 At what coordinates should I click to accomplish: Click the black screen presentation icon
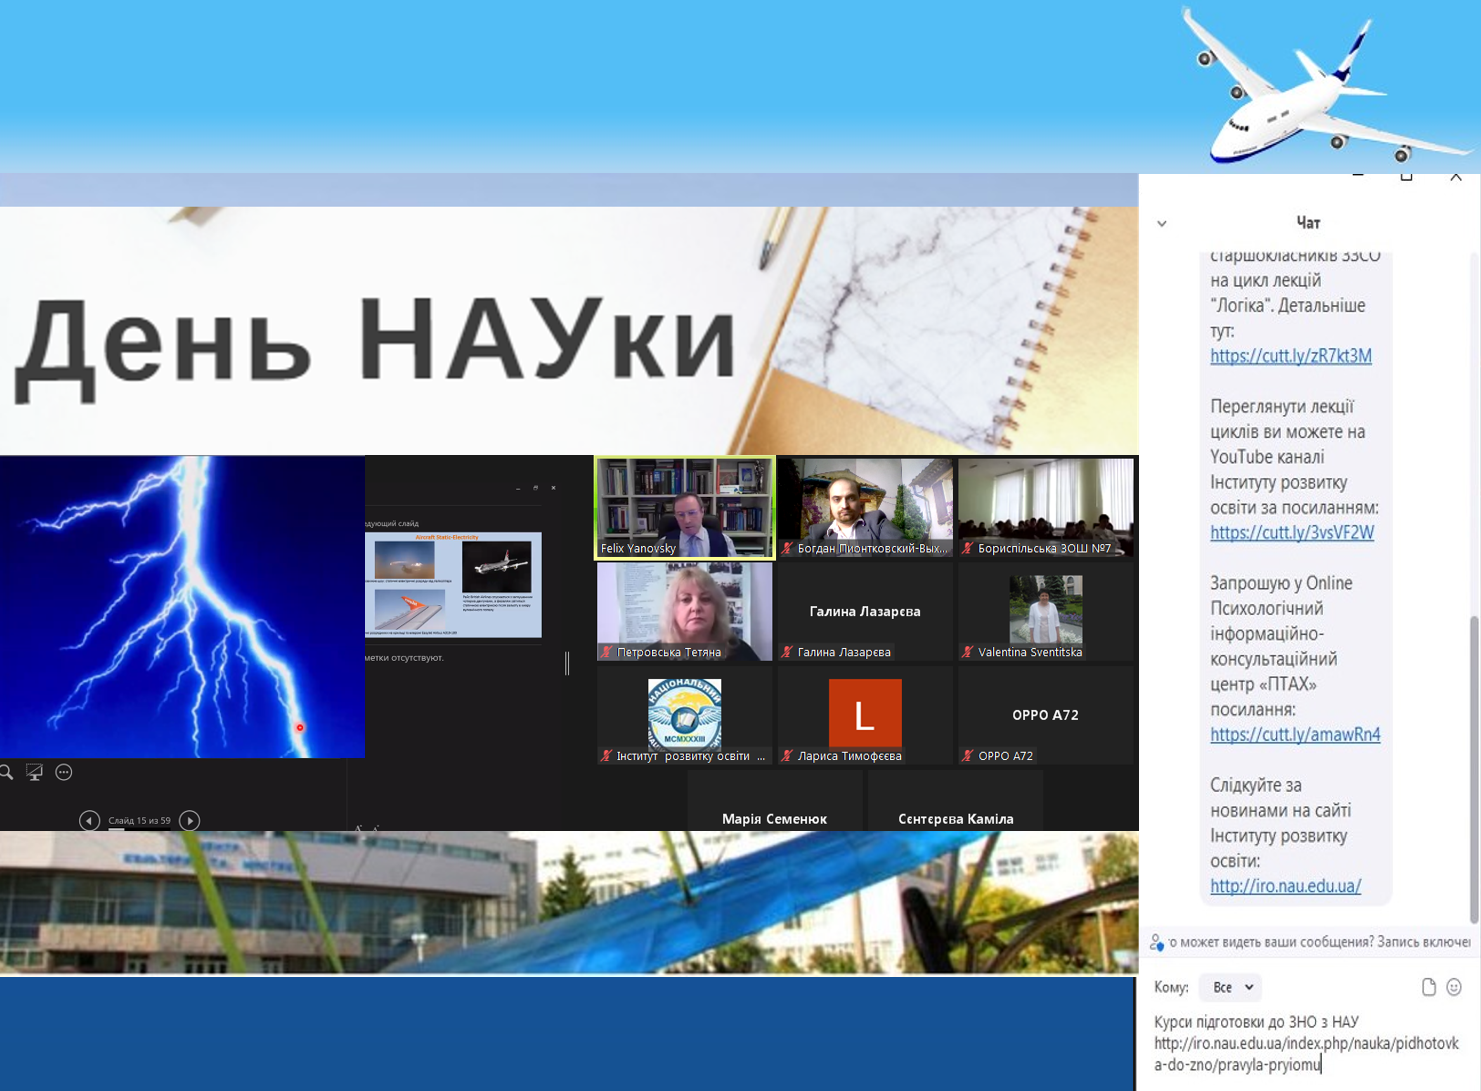(34, 772)
